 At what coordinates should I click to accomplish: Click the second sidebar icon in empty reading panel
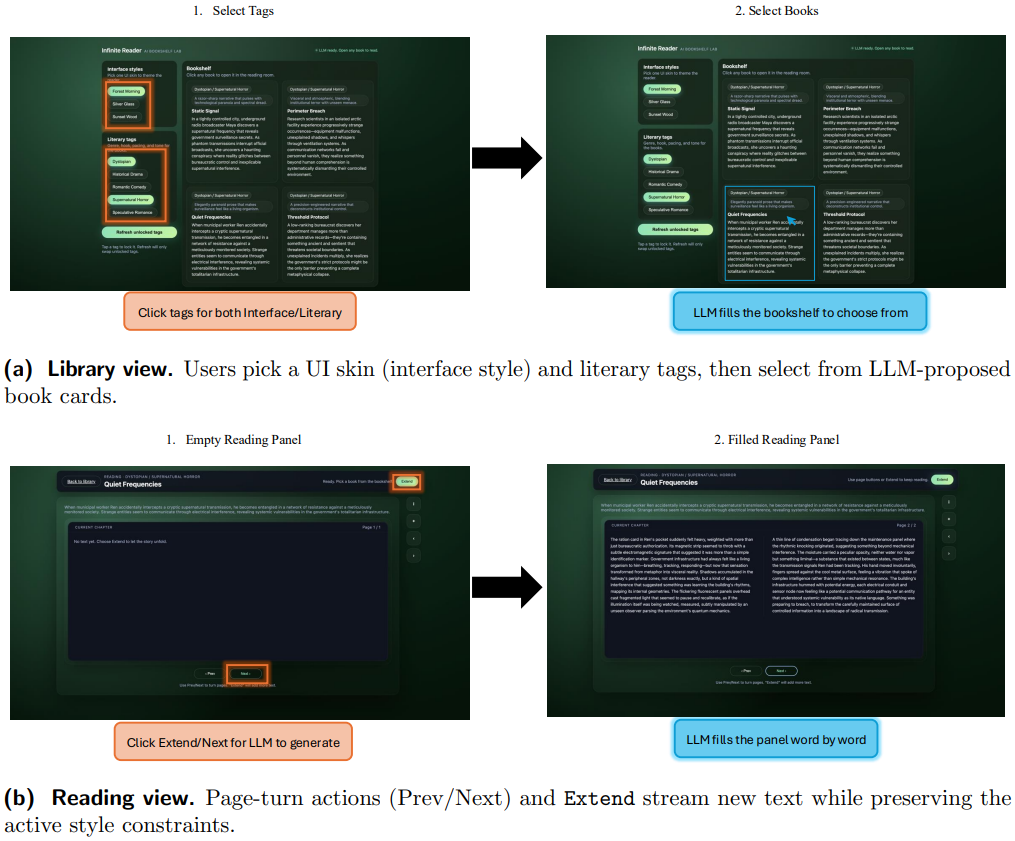point(414,521)
